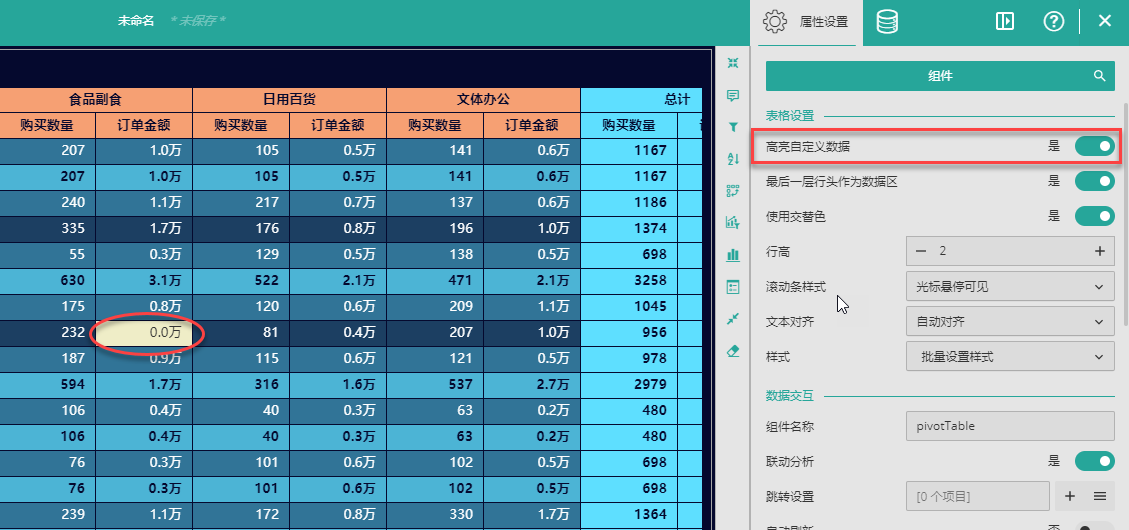Image resolution: width=1129 pixels, height=530 pixels.
Task: Click the collapse side panel icon in header
Action: pos(1005,21)
